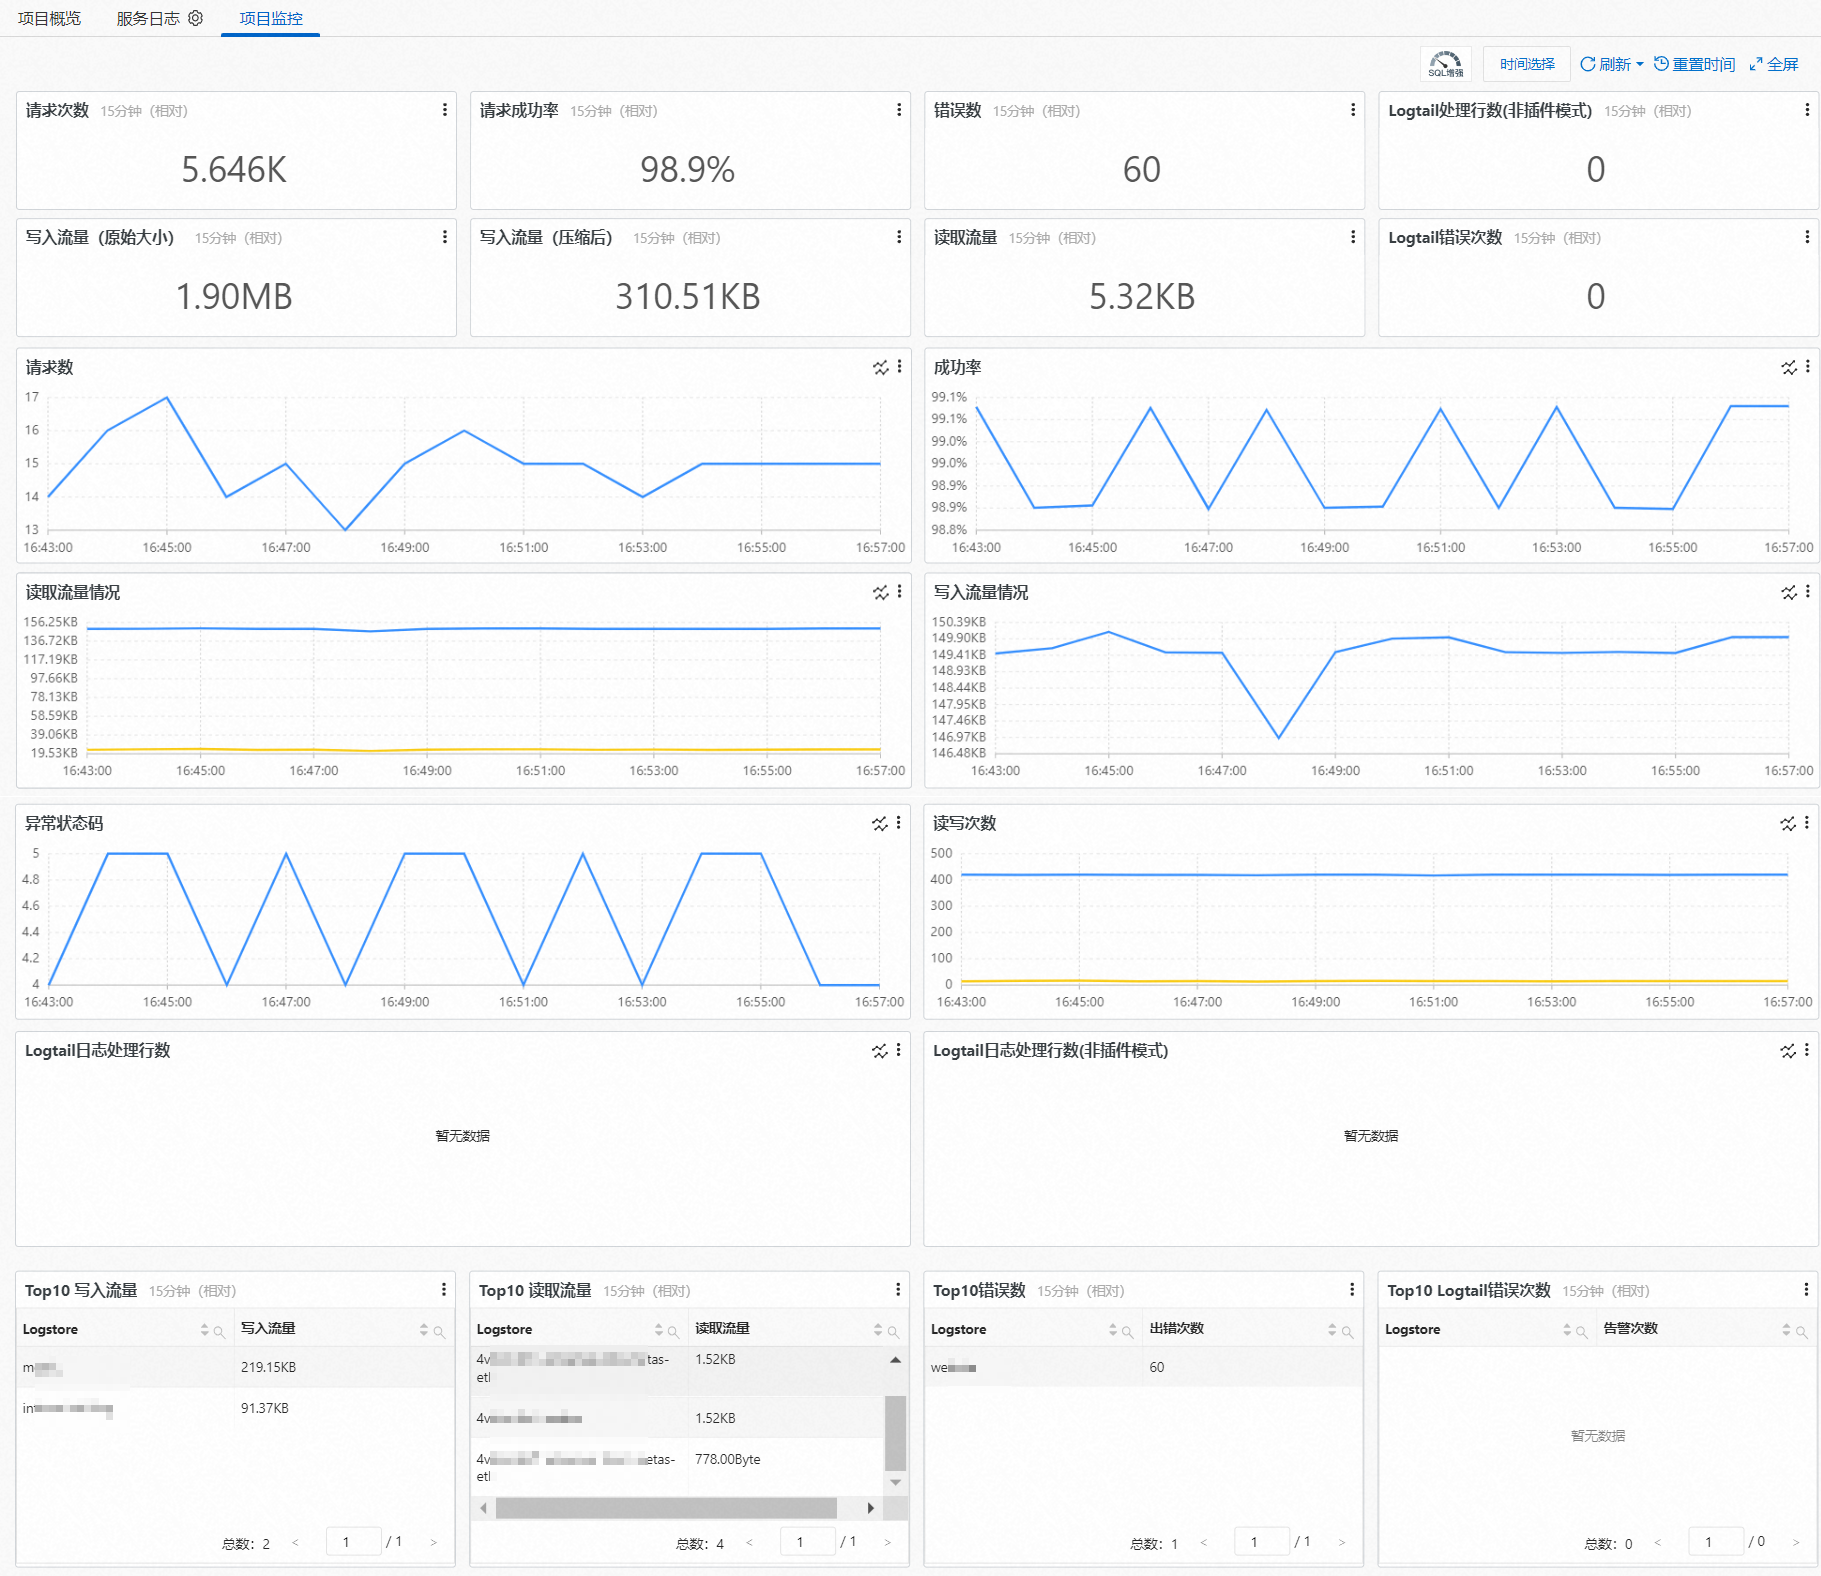Open more menu on 请求数 chart
Screen dimensions: 1821x1576
(x=900, y=367)
